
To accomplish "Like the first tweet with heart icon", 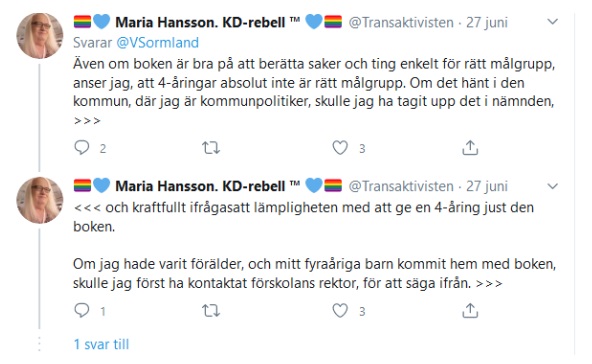I will 340,148.
